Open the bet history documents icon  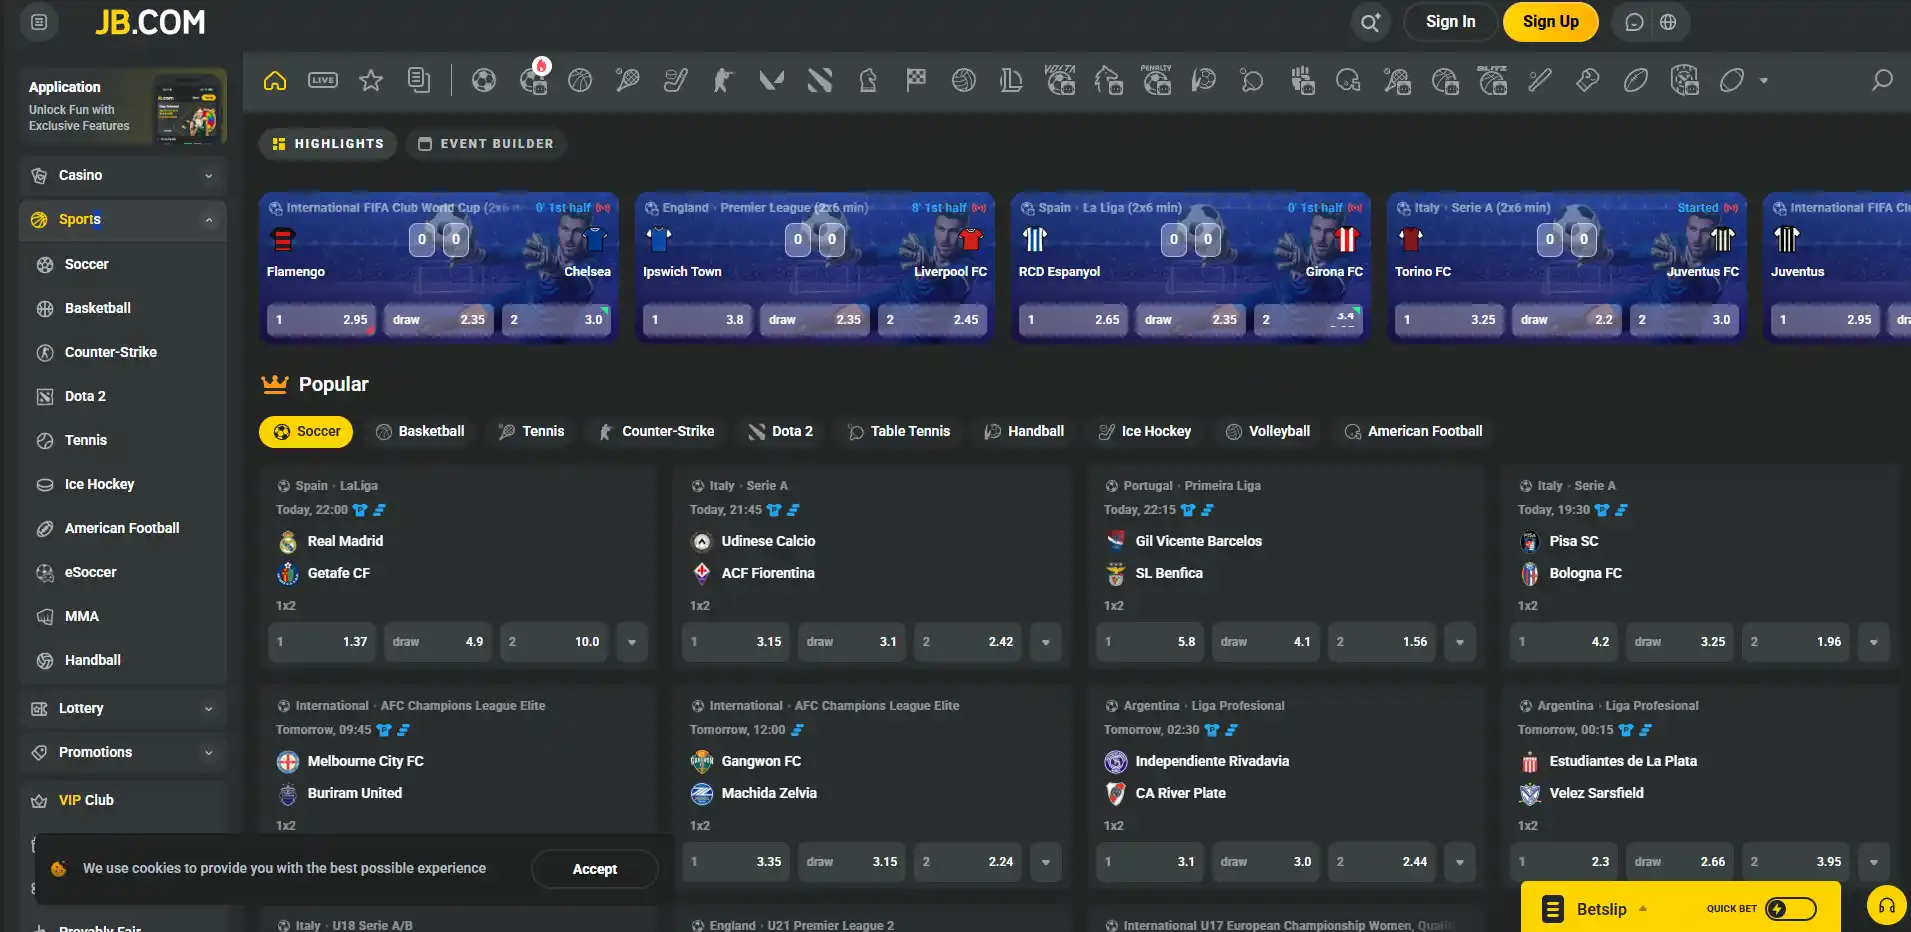(419, 80)
